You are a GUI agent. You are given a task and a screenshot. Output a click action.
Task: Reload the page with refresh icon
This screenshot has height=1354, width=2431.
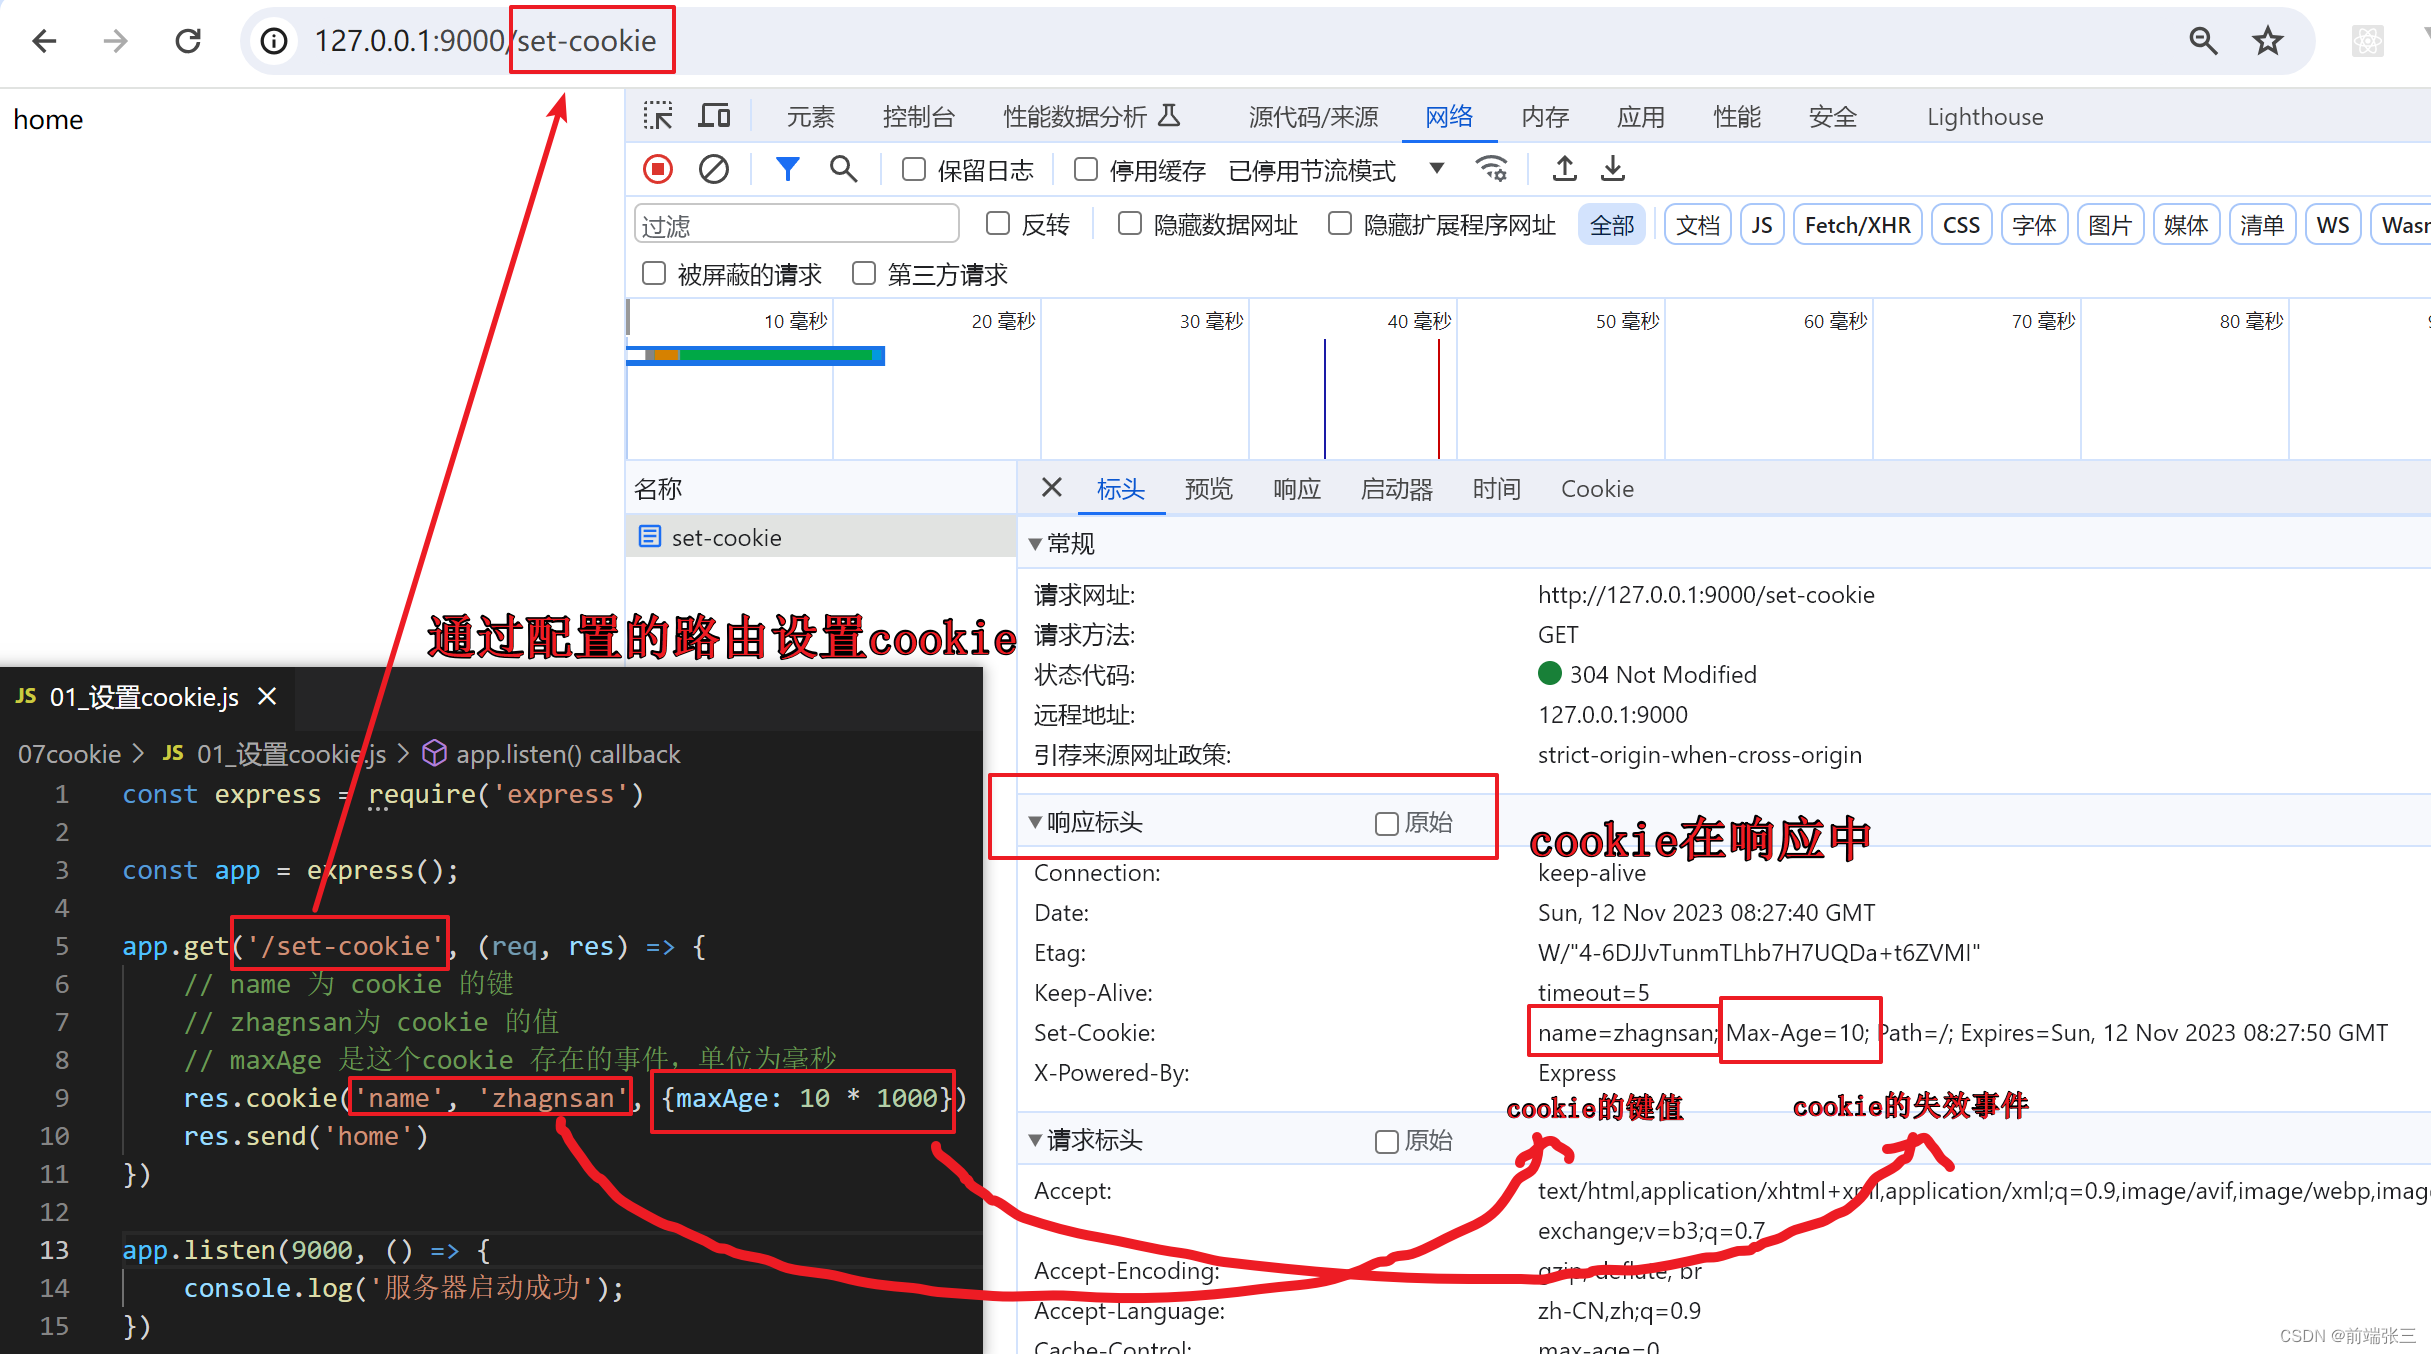188,41
